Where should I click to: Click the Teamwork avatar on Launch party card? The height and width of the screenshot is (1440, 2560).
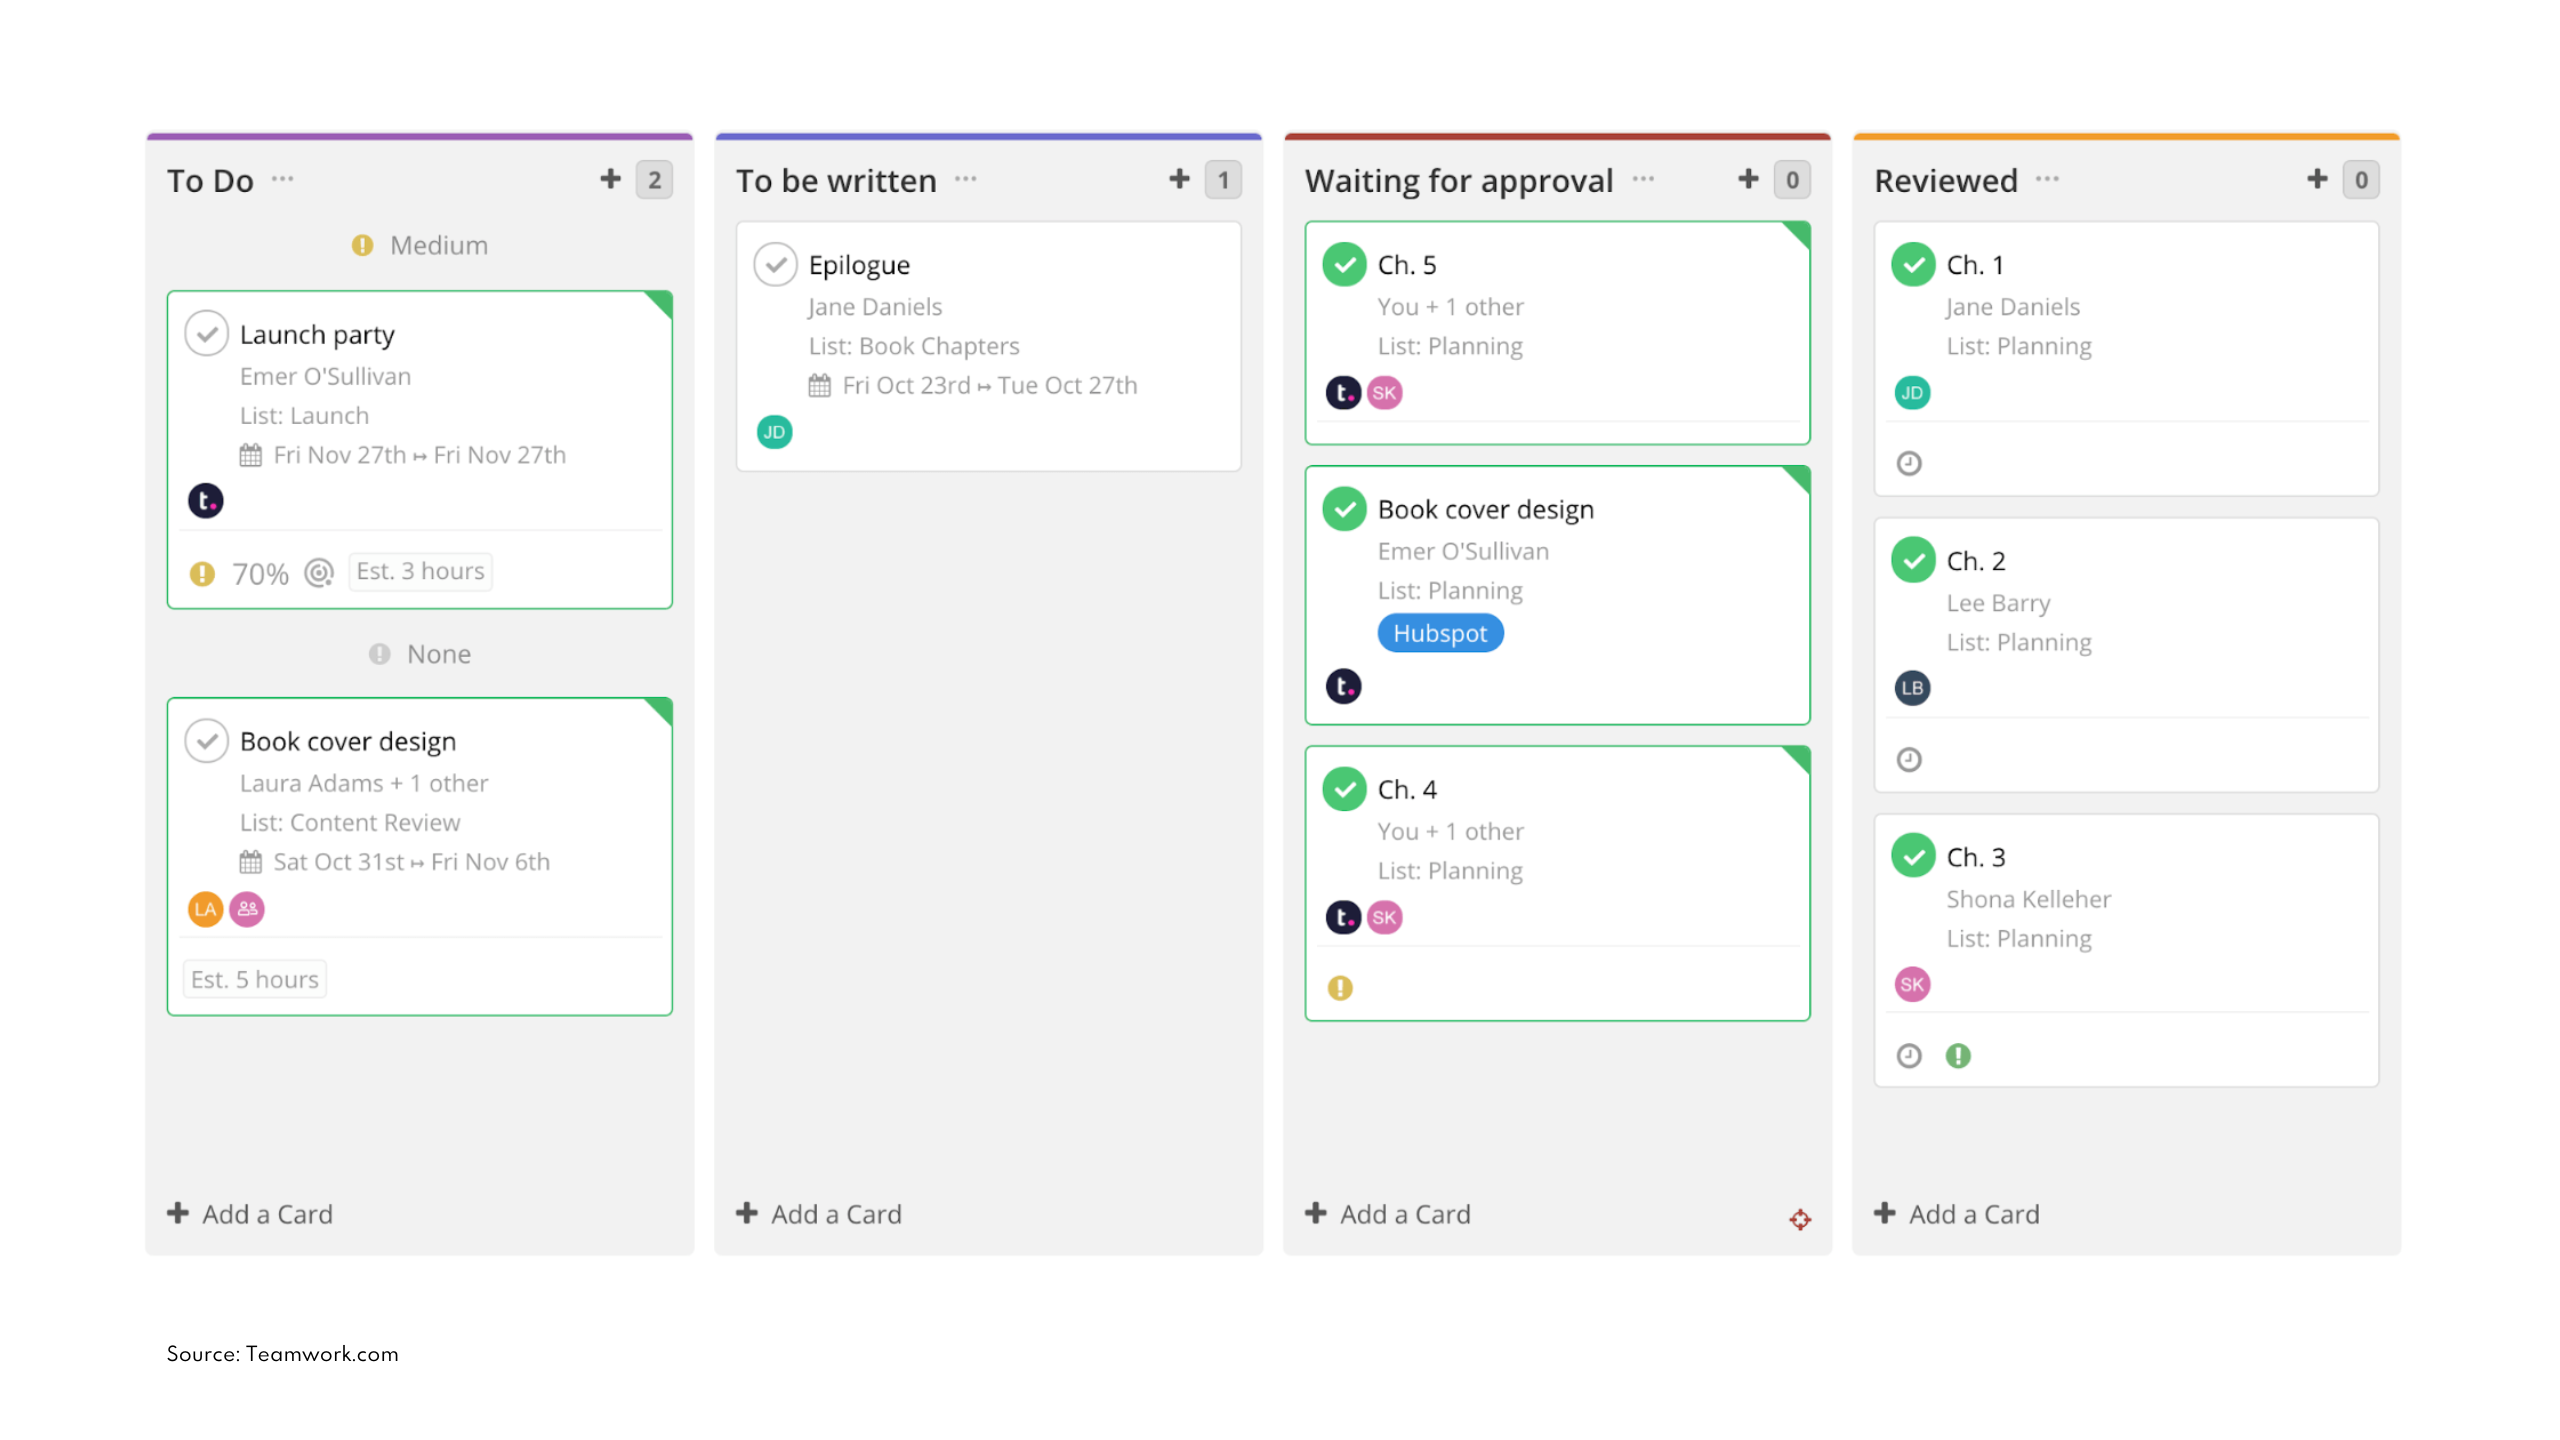[206, 500]
